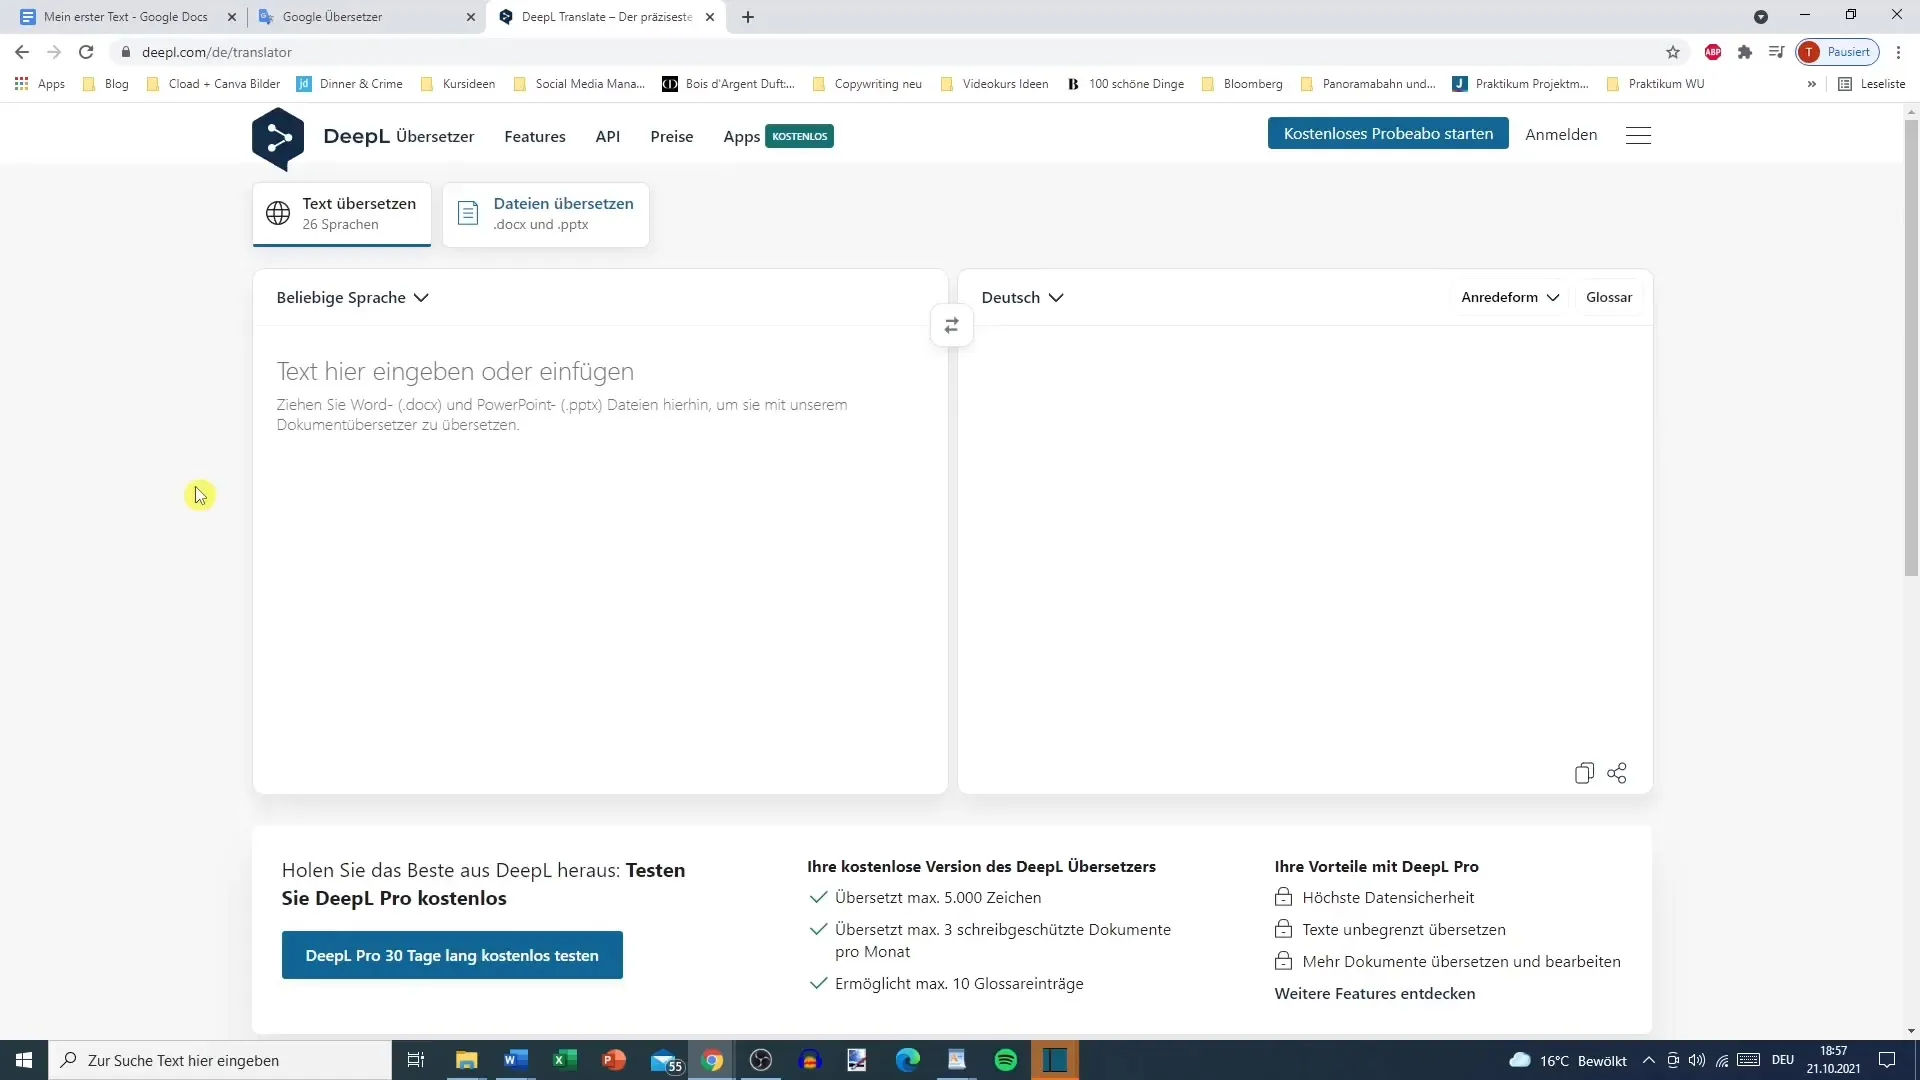
Task: Open the Glossar button
Action: (x=1609, y=297)
